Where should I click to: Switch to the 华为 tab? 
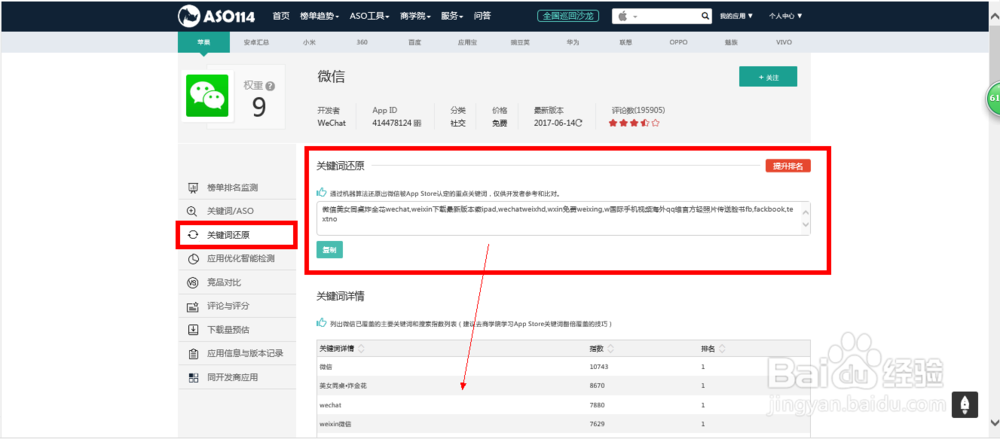(x=573, y=42)
